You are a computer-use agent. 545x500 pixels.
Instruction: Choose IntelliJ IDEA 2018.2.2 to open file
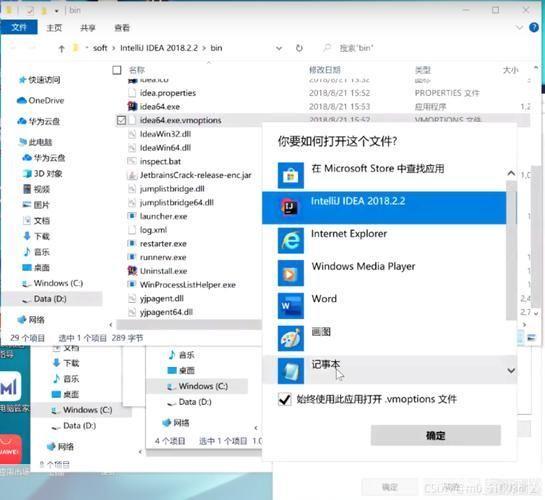[x=384, y=208]
